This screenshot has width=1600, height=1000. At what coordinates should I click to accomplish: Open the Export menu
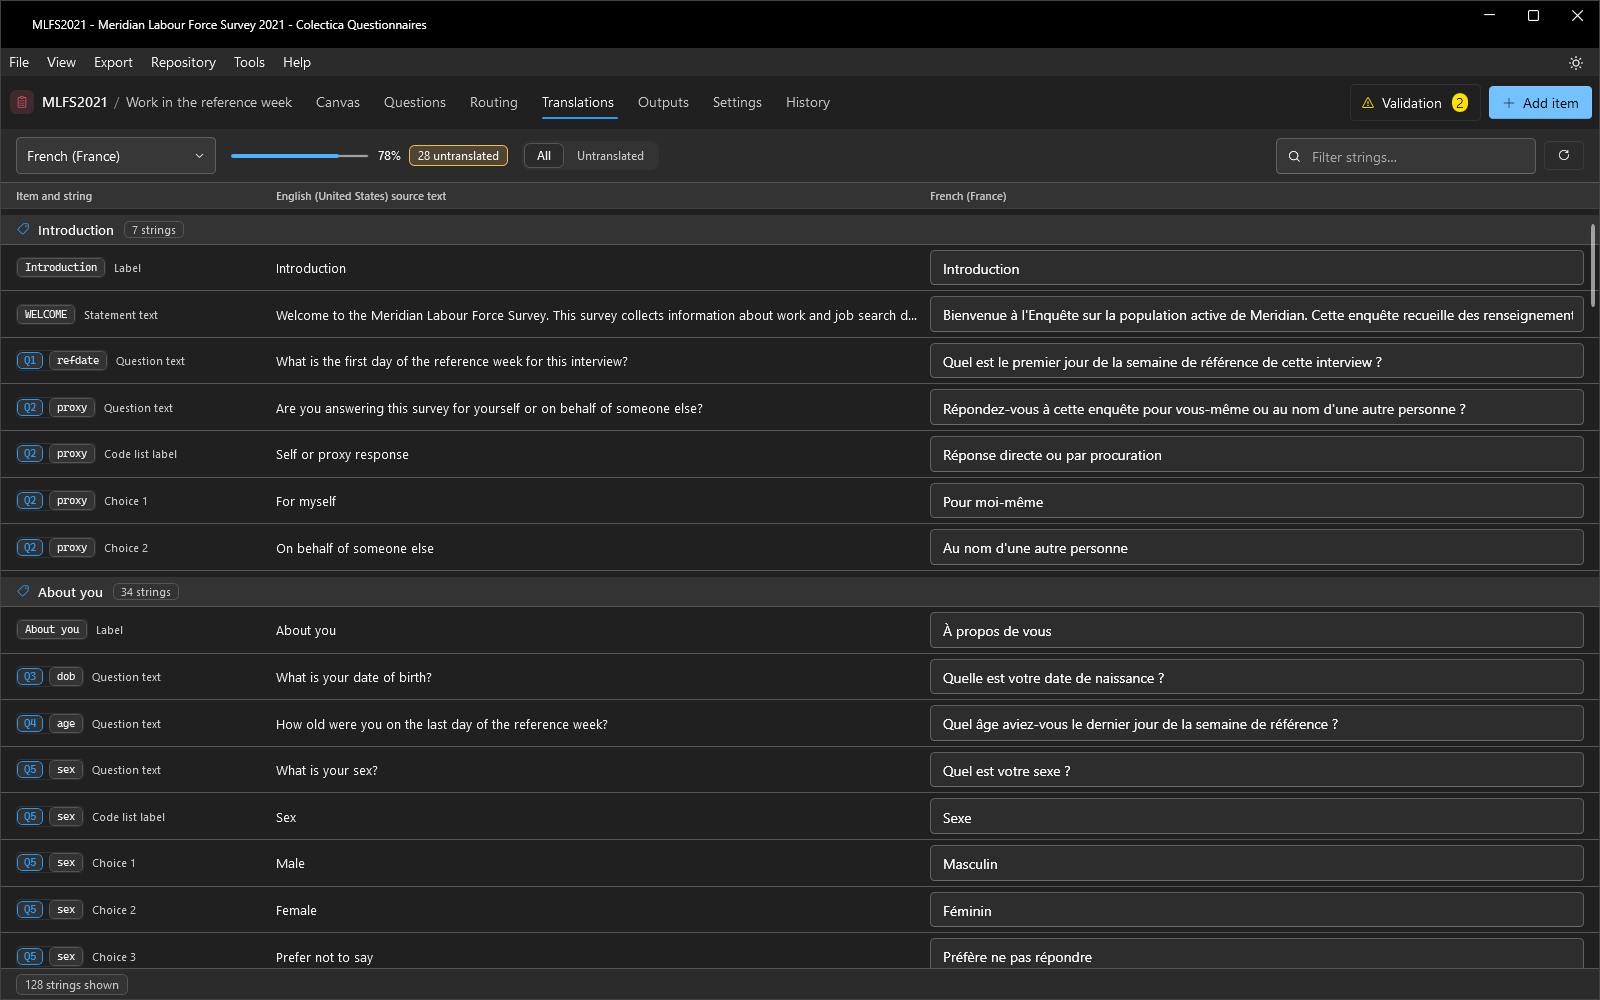(113, 62)
